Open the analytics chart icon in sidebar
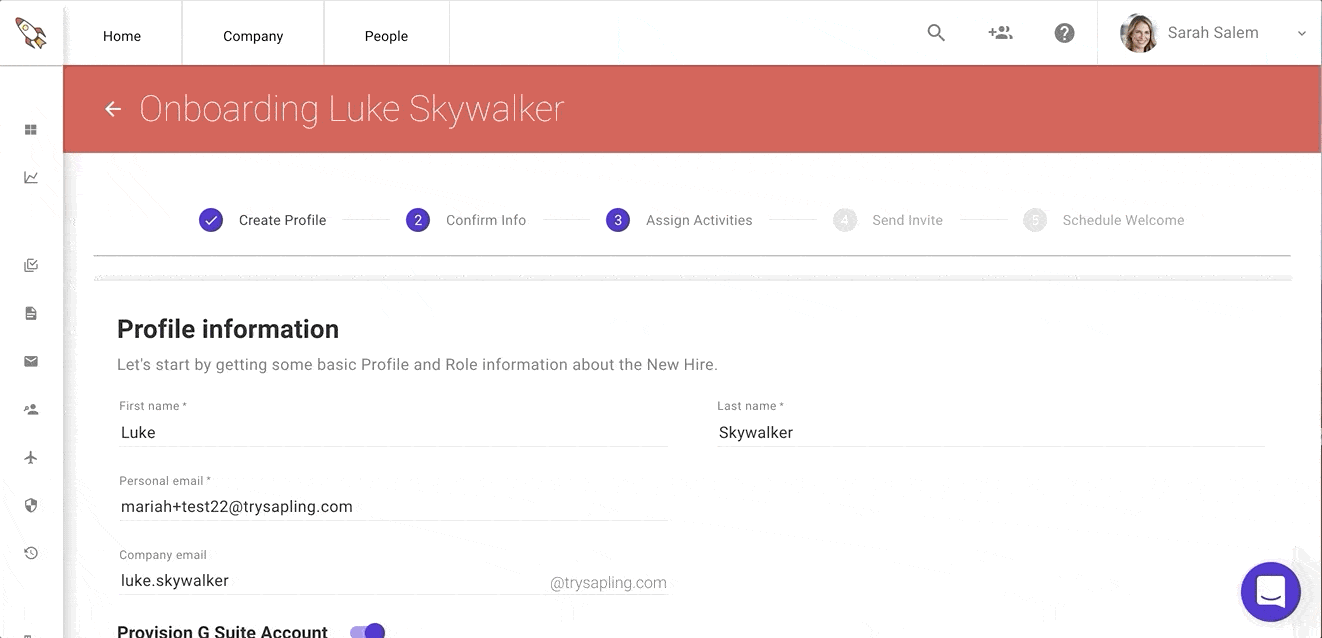 click(x=31, y=177)
